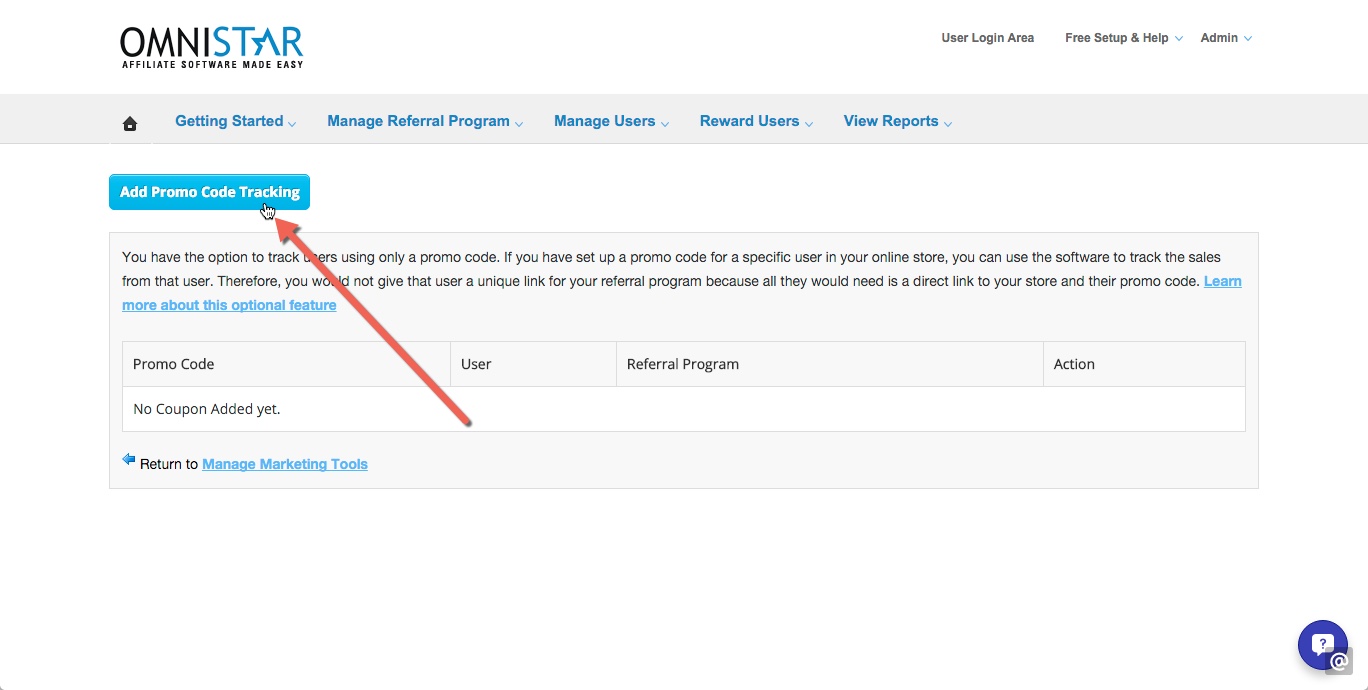Expand the Admin dropdown menu
Image resolution: width=1368 pixels, height=690 pixels.
(1220, 37)
